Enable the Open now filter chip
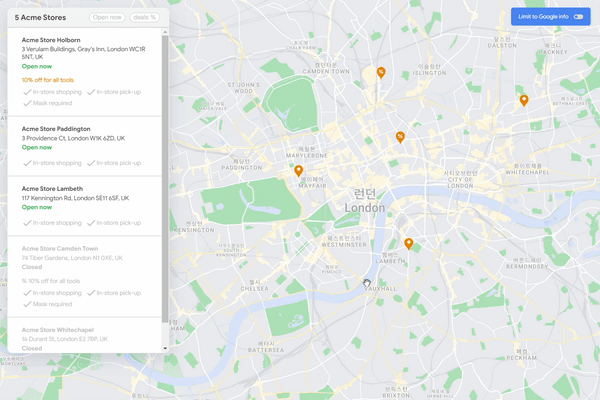 [x=107, y=17]
